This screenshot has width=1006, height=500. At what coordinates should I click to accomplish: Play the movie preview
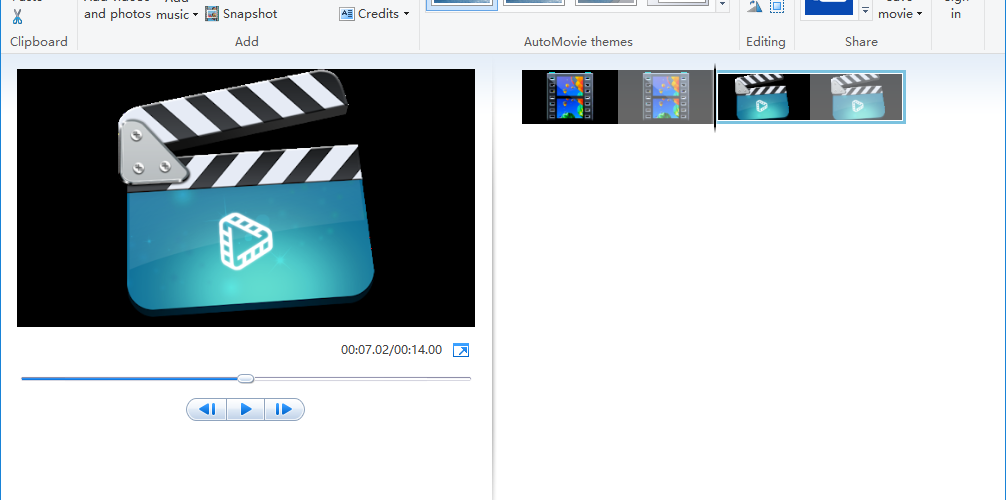coord(246,409)
